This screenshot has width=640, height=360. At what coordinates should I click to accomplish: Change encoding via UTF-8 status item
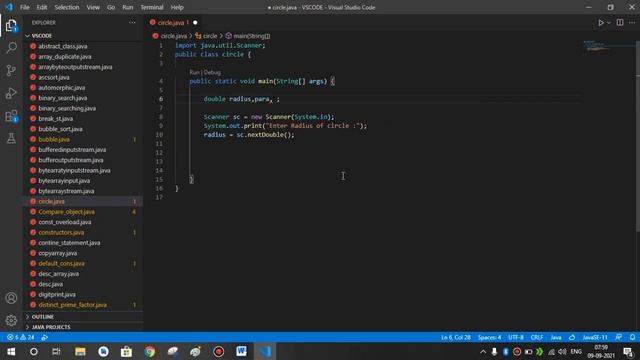[516, 338]
